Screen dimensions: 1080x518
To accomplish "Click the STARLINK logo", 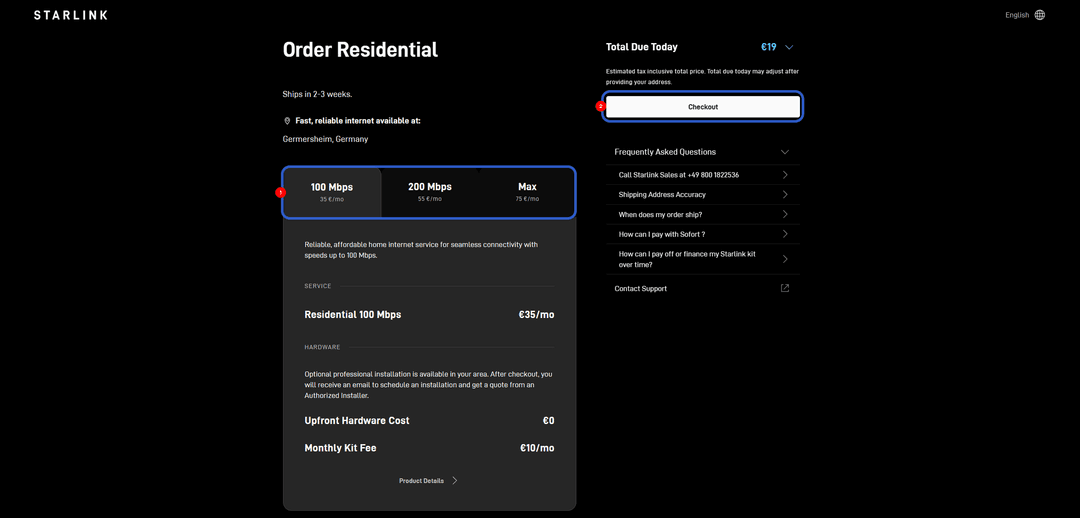I will point(70,15).
